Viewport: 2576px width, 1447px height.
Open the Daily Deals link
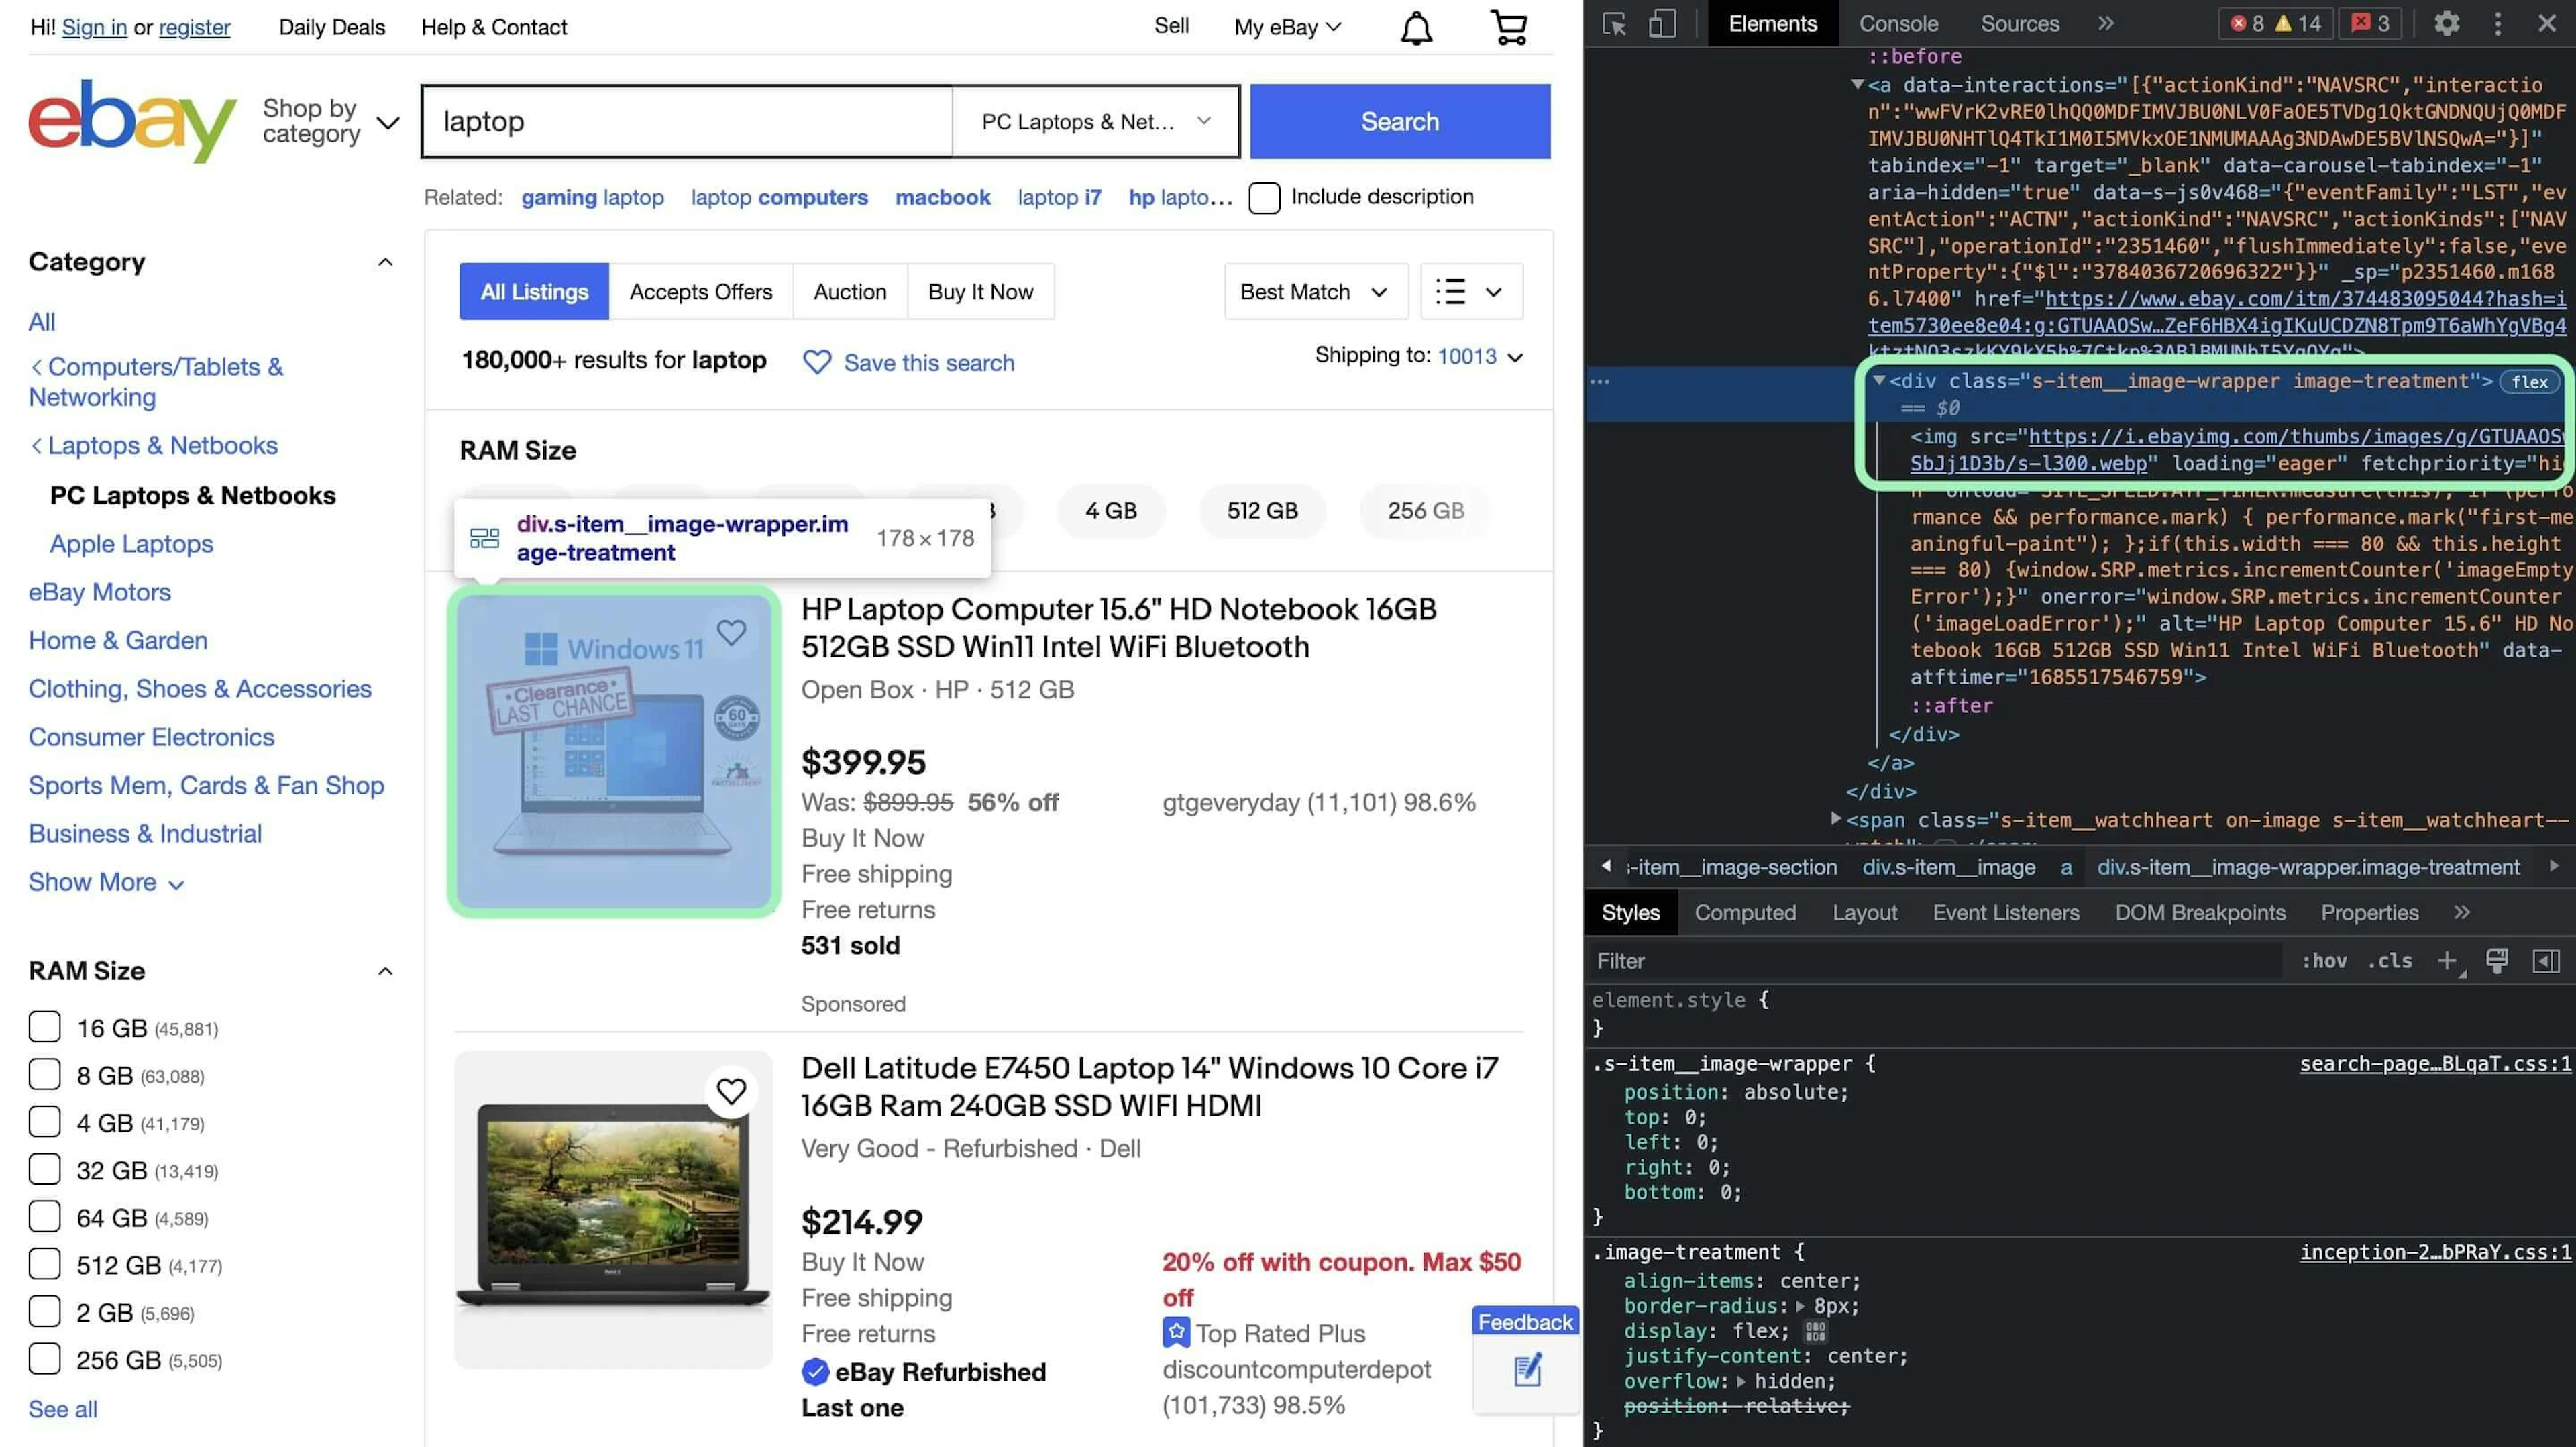pos(332,27)
